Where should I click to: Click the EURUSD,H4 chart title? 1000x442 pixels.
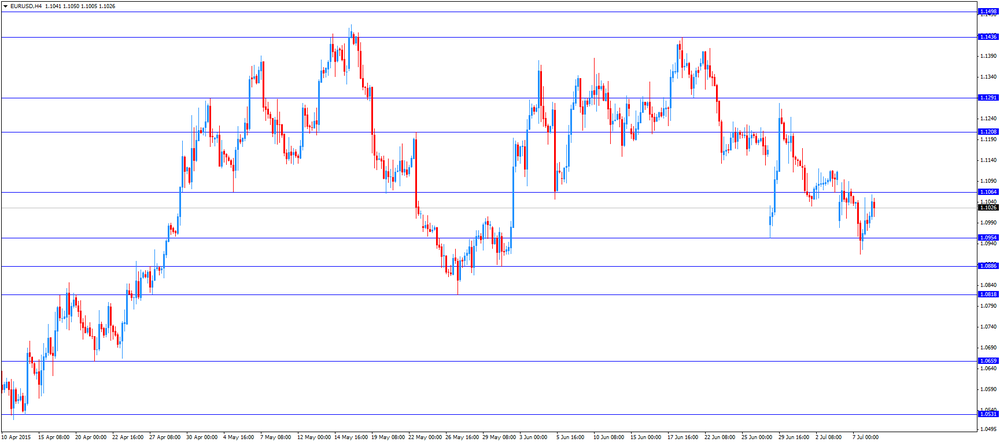click(27, 5)
